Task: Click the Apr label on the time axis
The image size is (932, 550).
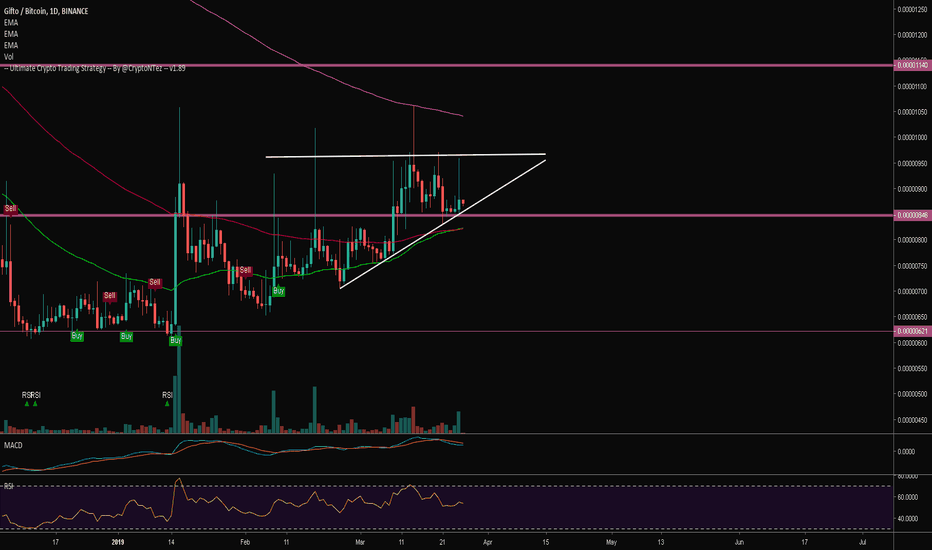Action: [488, 542]
